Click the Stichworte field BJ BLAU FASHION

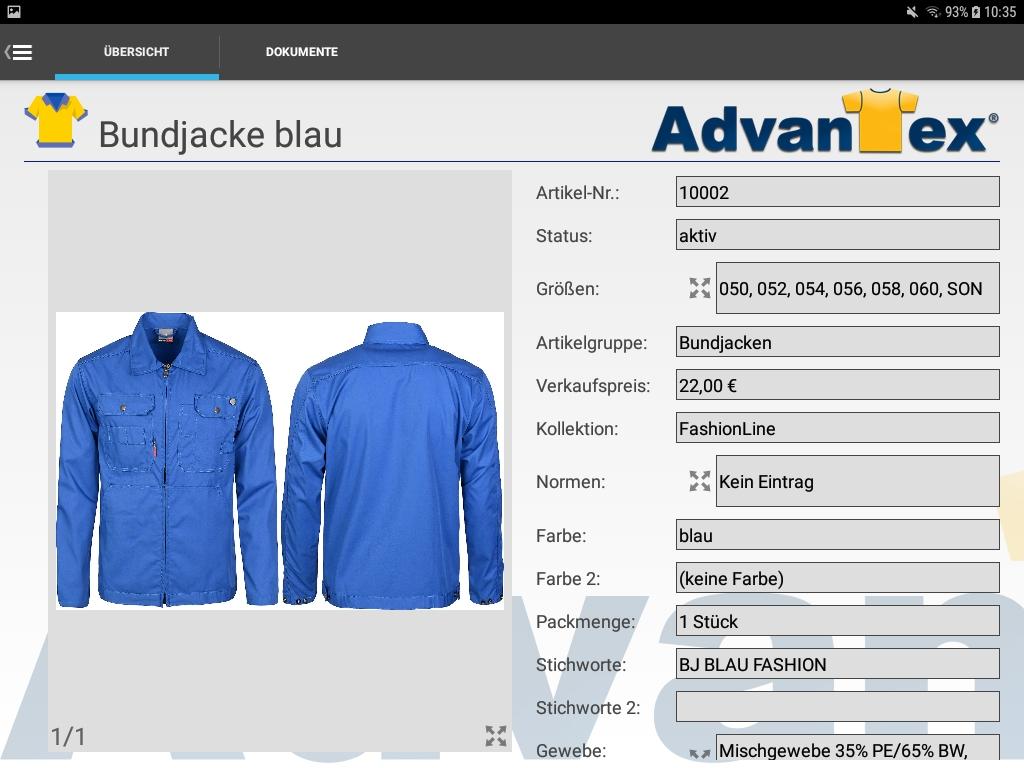point(837,664)
